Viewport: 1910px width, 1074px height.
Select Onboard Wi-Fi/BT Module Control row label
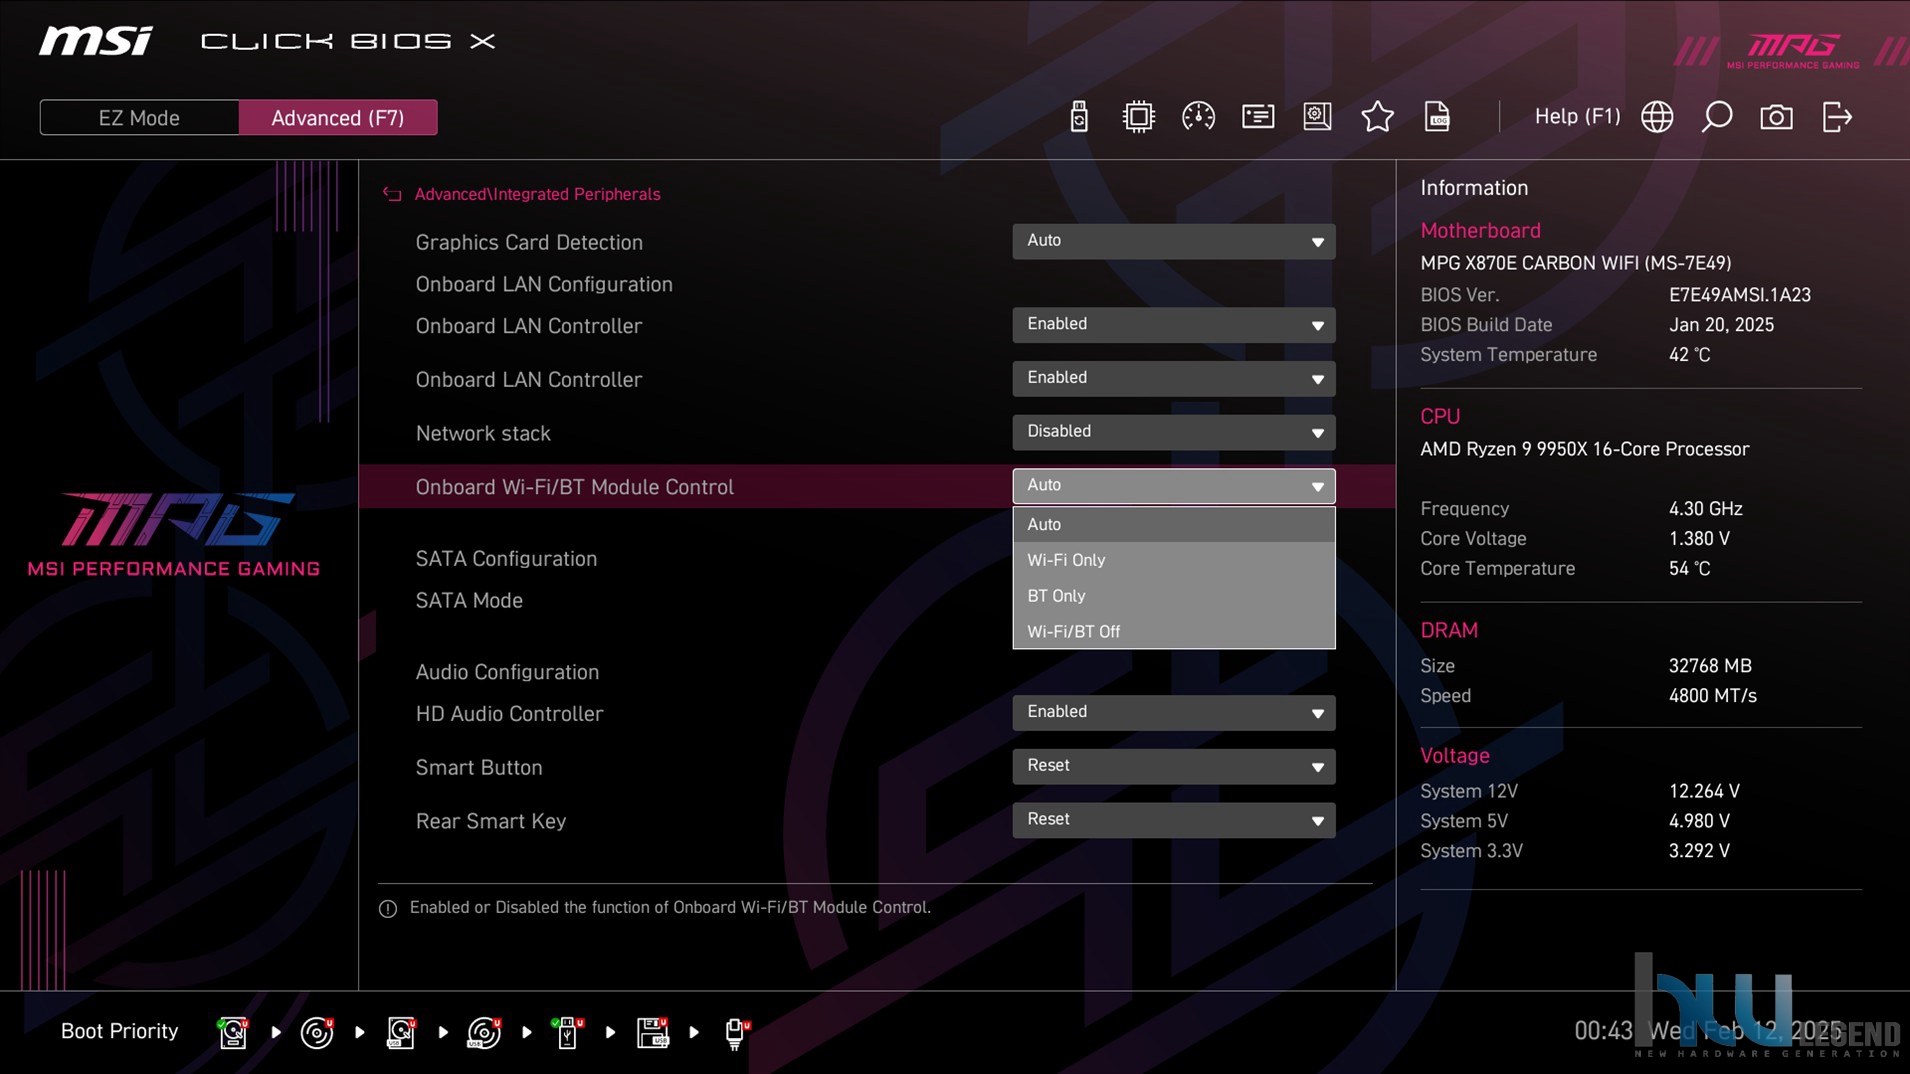574,487
